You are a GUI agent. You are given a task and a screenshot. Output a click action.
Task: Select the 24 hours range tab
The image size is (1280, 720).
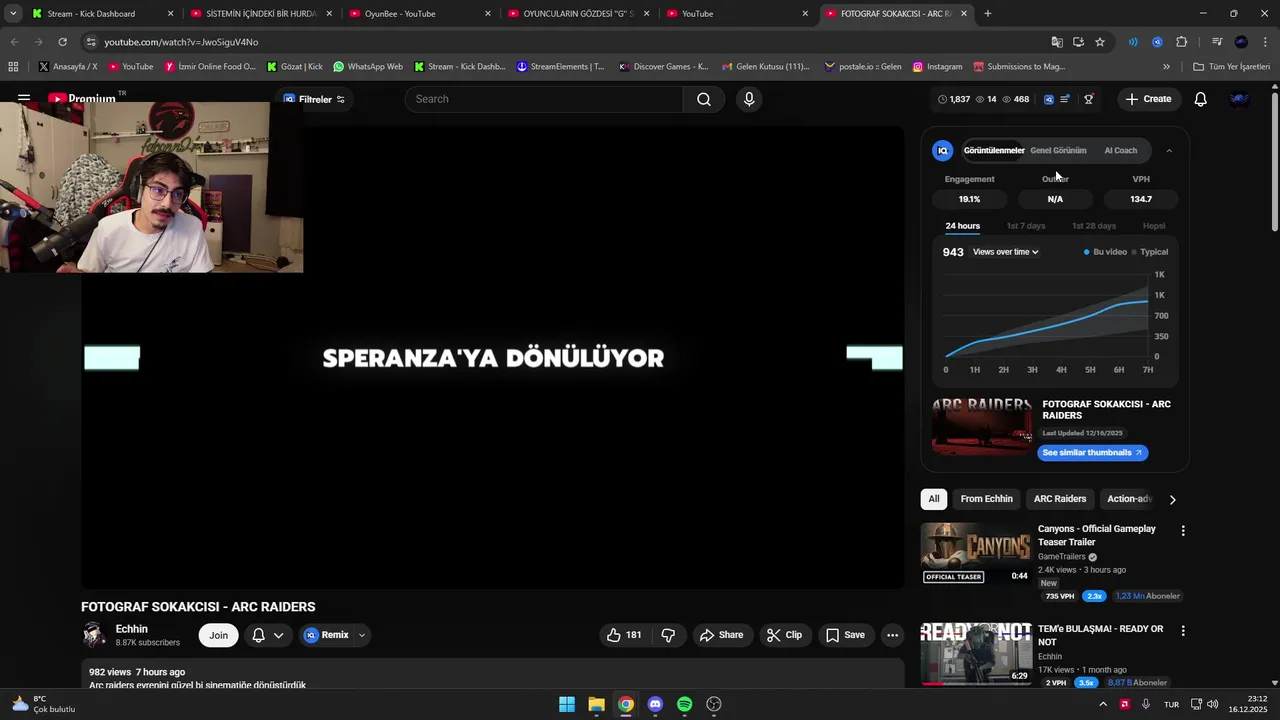pyautogui.click(x=962, y=226)
